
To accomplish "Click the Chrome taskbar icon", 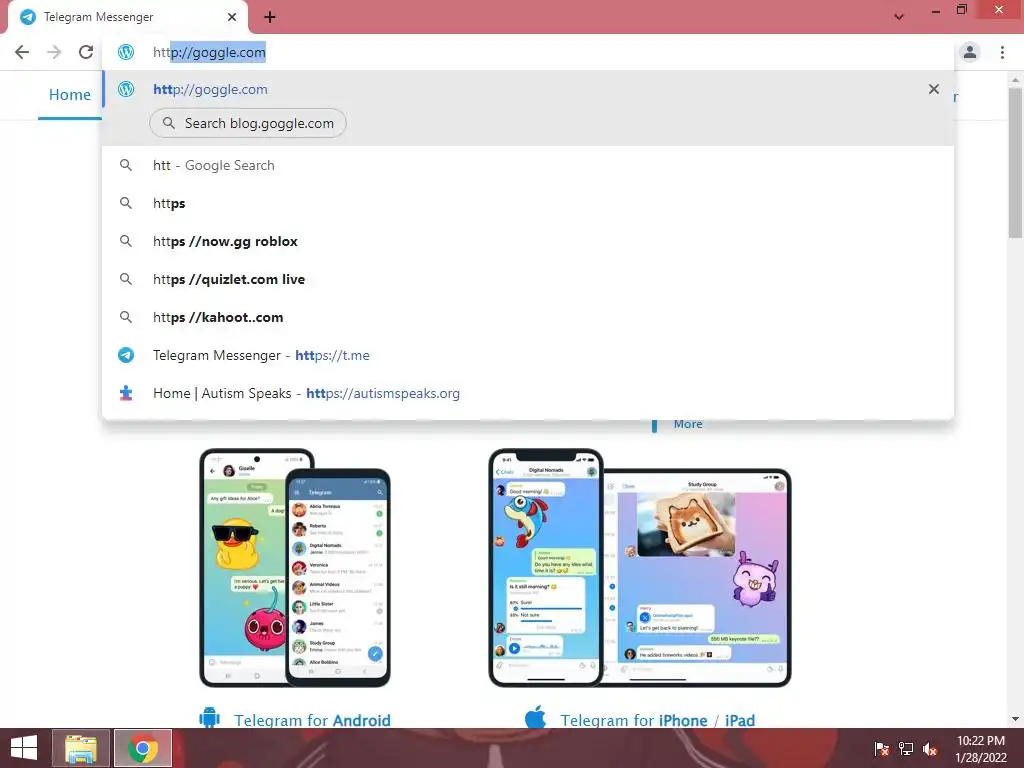I will pyautogui.click(x=142, y=748).
